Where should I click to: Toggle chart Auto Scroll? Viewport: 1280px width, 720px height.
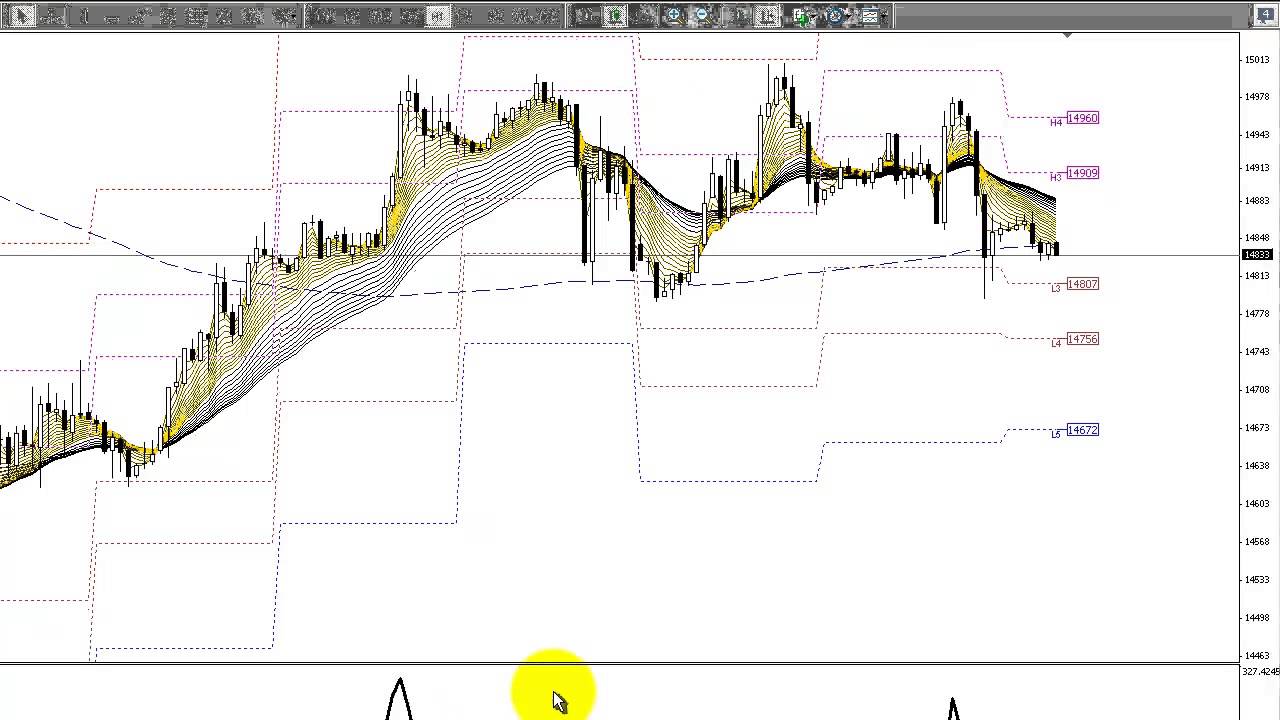coord(739,16)
